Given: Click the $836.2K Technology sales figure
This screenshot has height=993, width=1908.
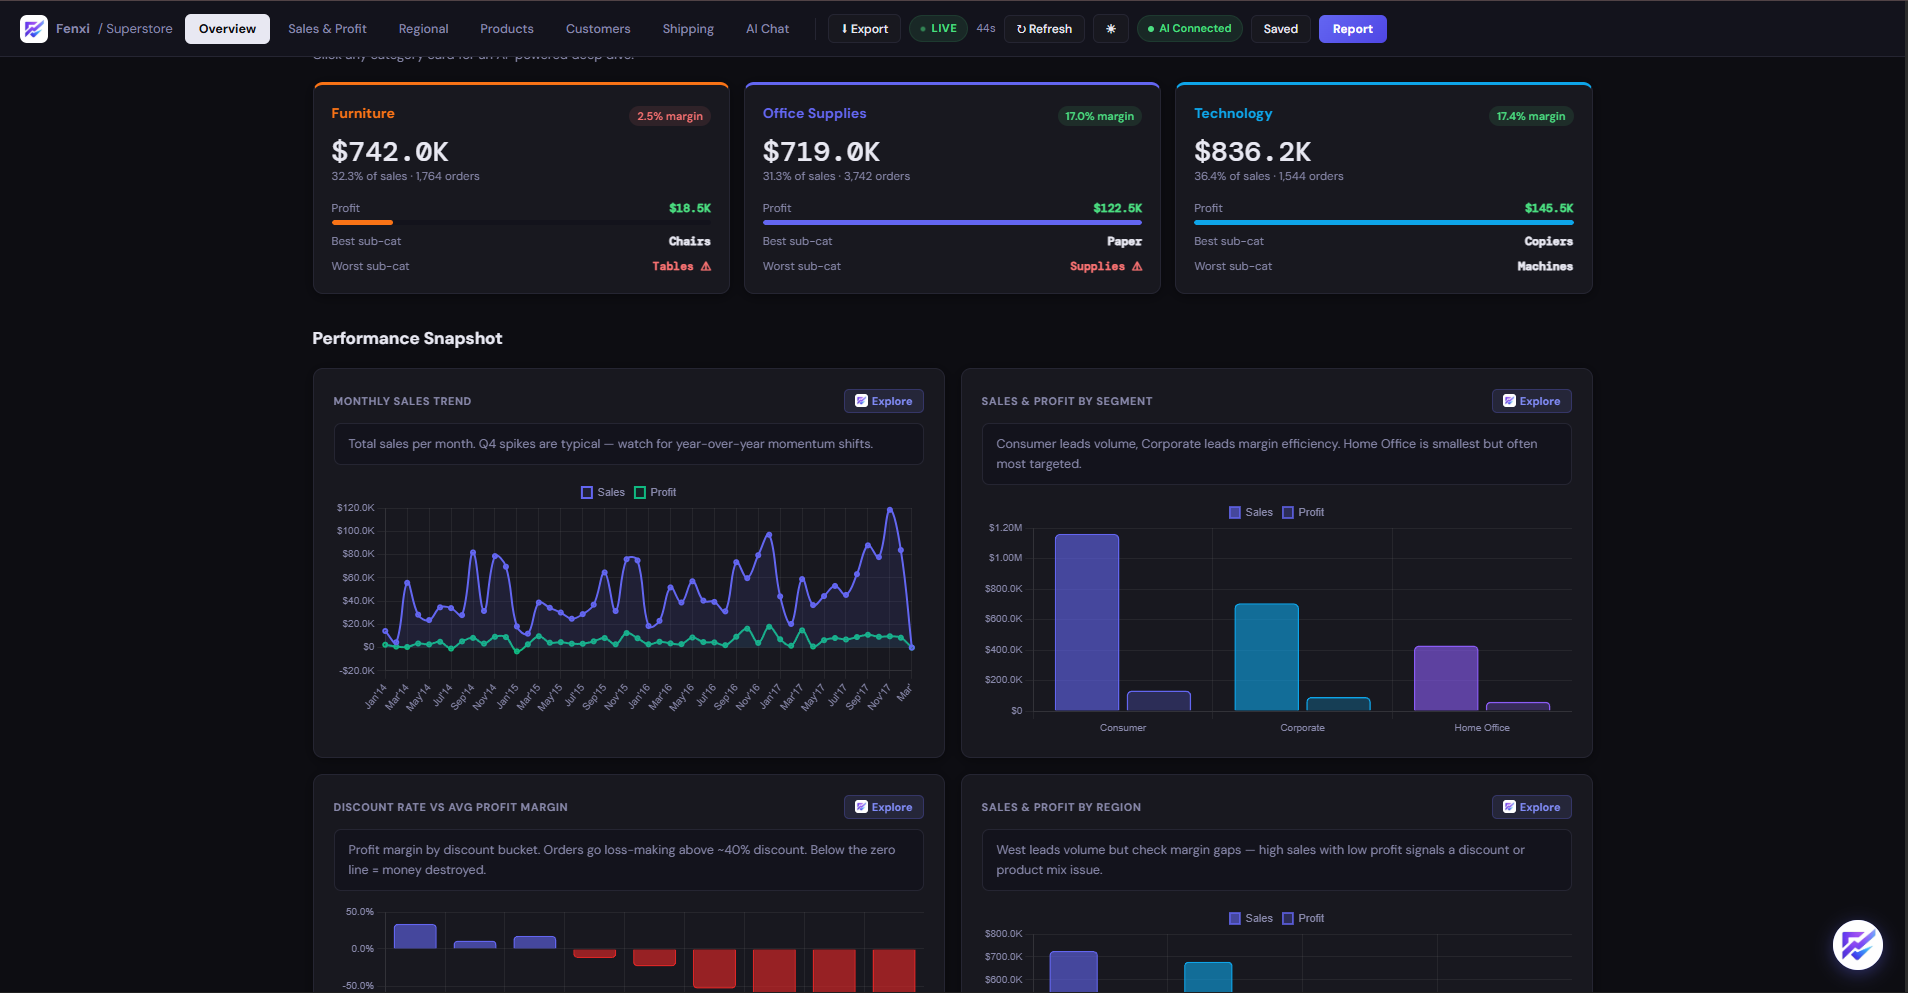Looking at the screenshot, I should pos(1253,152).
